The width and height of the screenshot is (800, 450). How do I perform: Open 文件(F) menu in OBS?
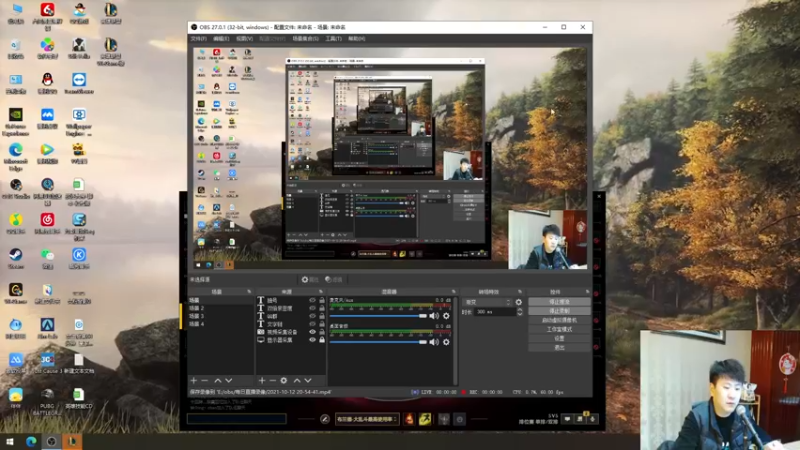point(198,39)
